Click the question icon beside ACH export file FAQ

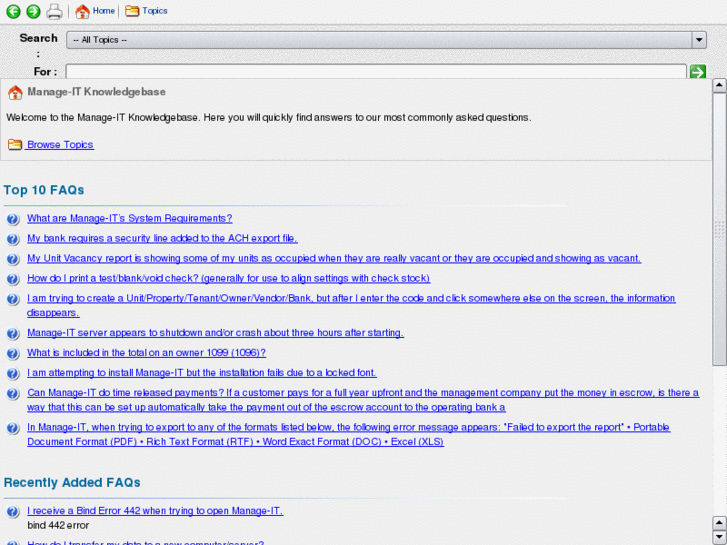[x=13, y=239]
